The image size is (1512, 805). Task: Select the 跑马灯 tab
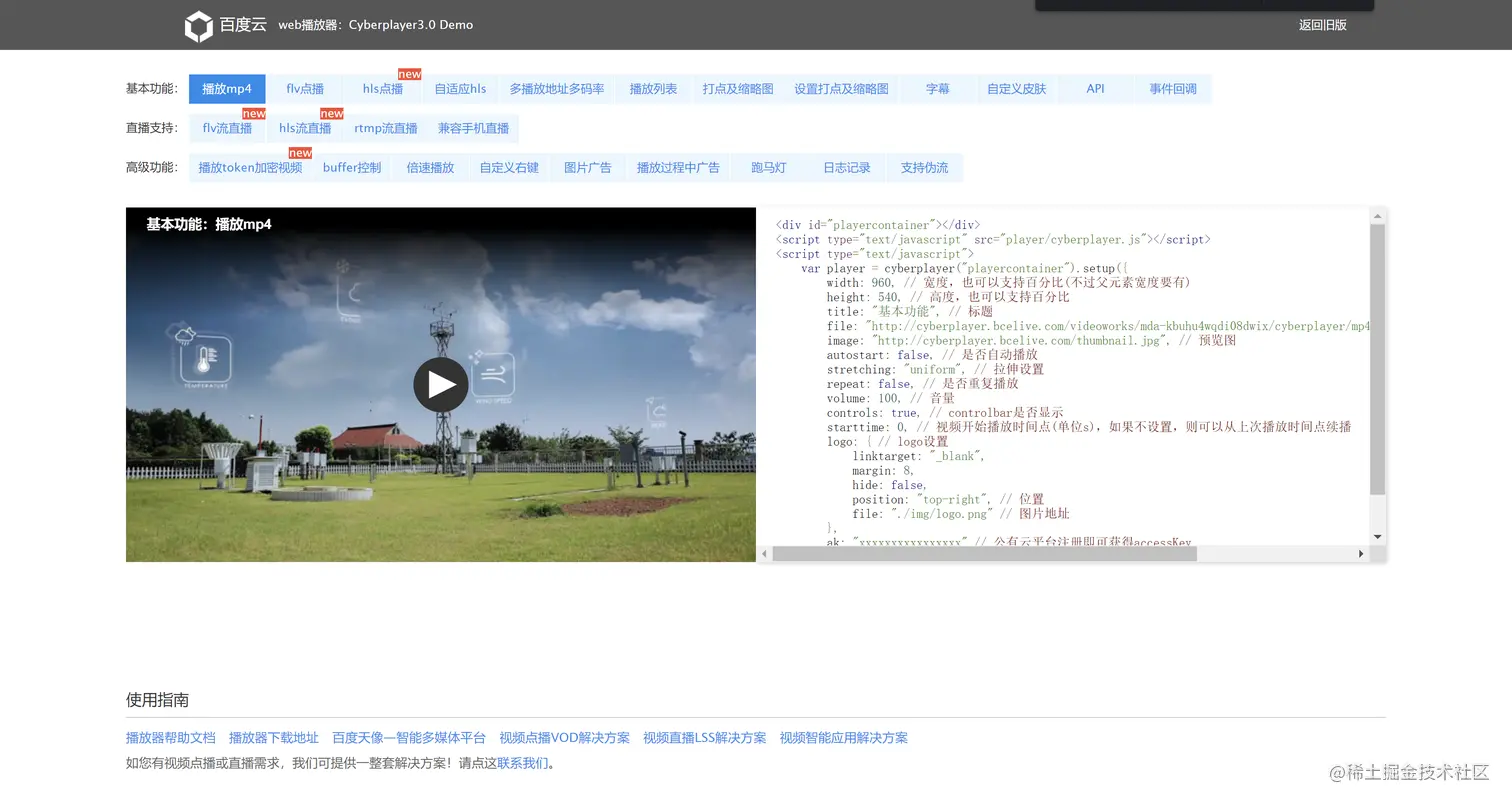click(769, 167)
